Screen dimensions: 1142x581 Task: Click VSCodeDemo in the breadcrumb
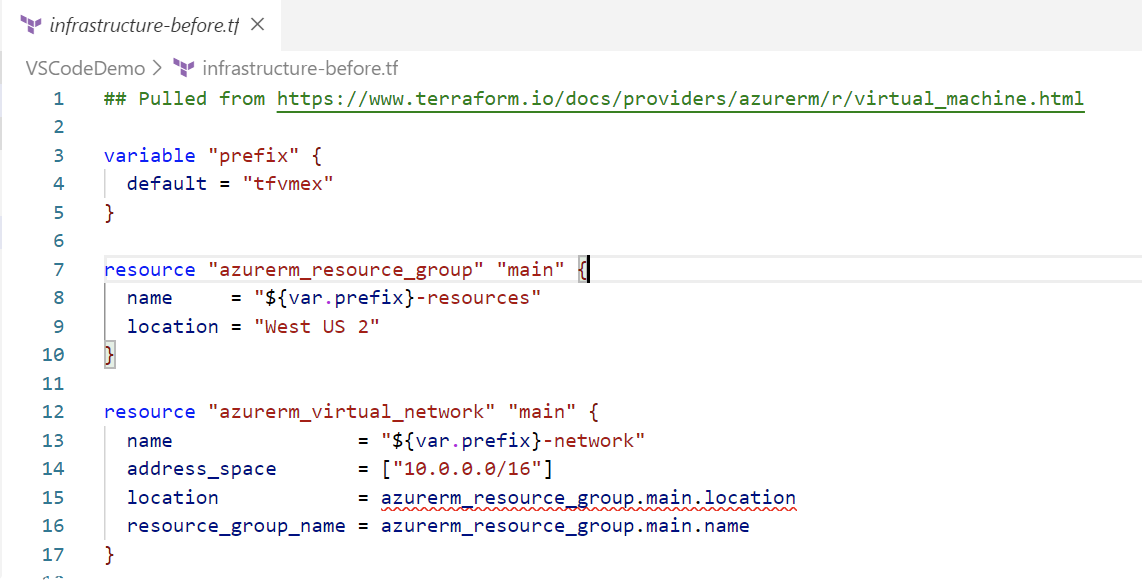(x=85, y=68)
